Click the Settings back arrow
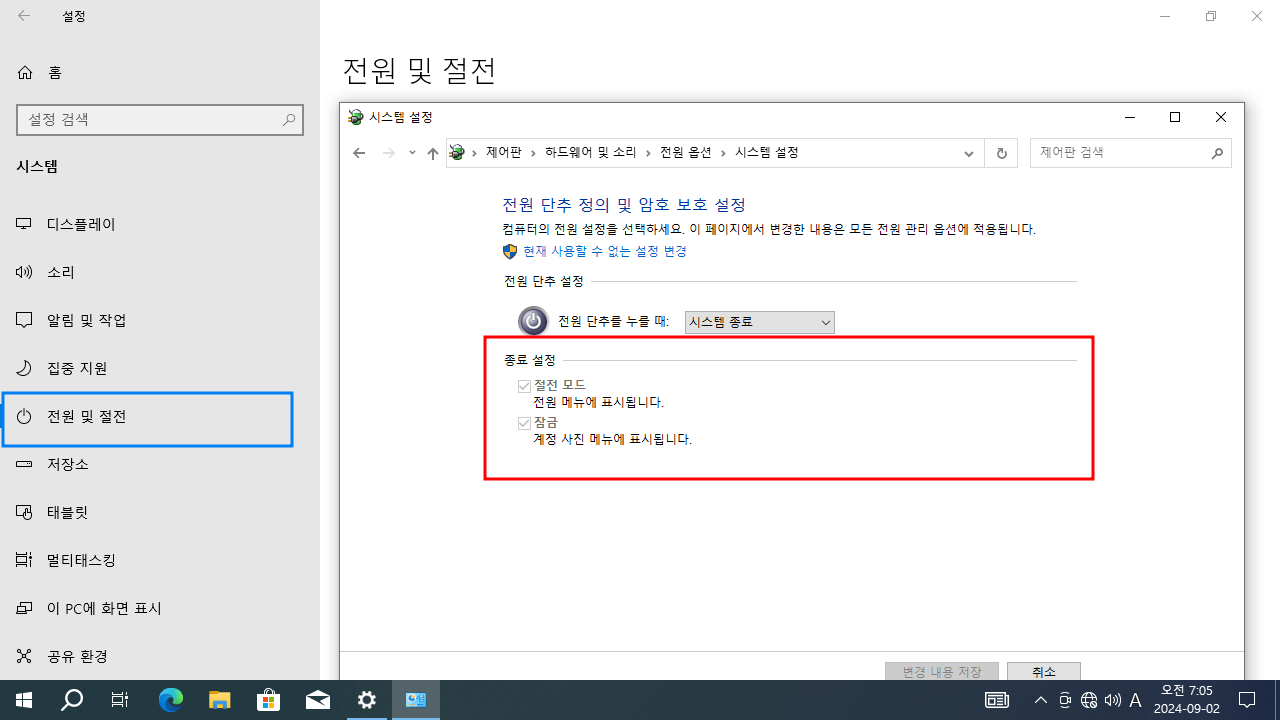Image resolution: width=1280 pixels, height=720 pixels. pyautogui.click(x=24, y=16)
